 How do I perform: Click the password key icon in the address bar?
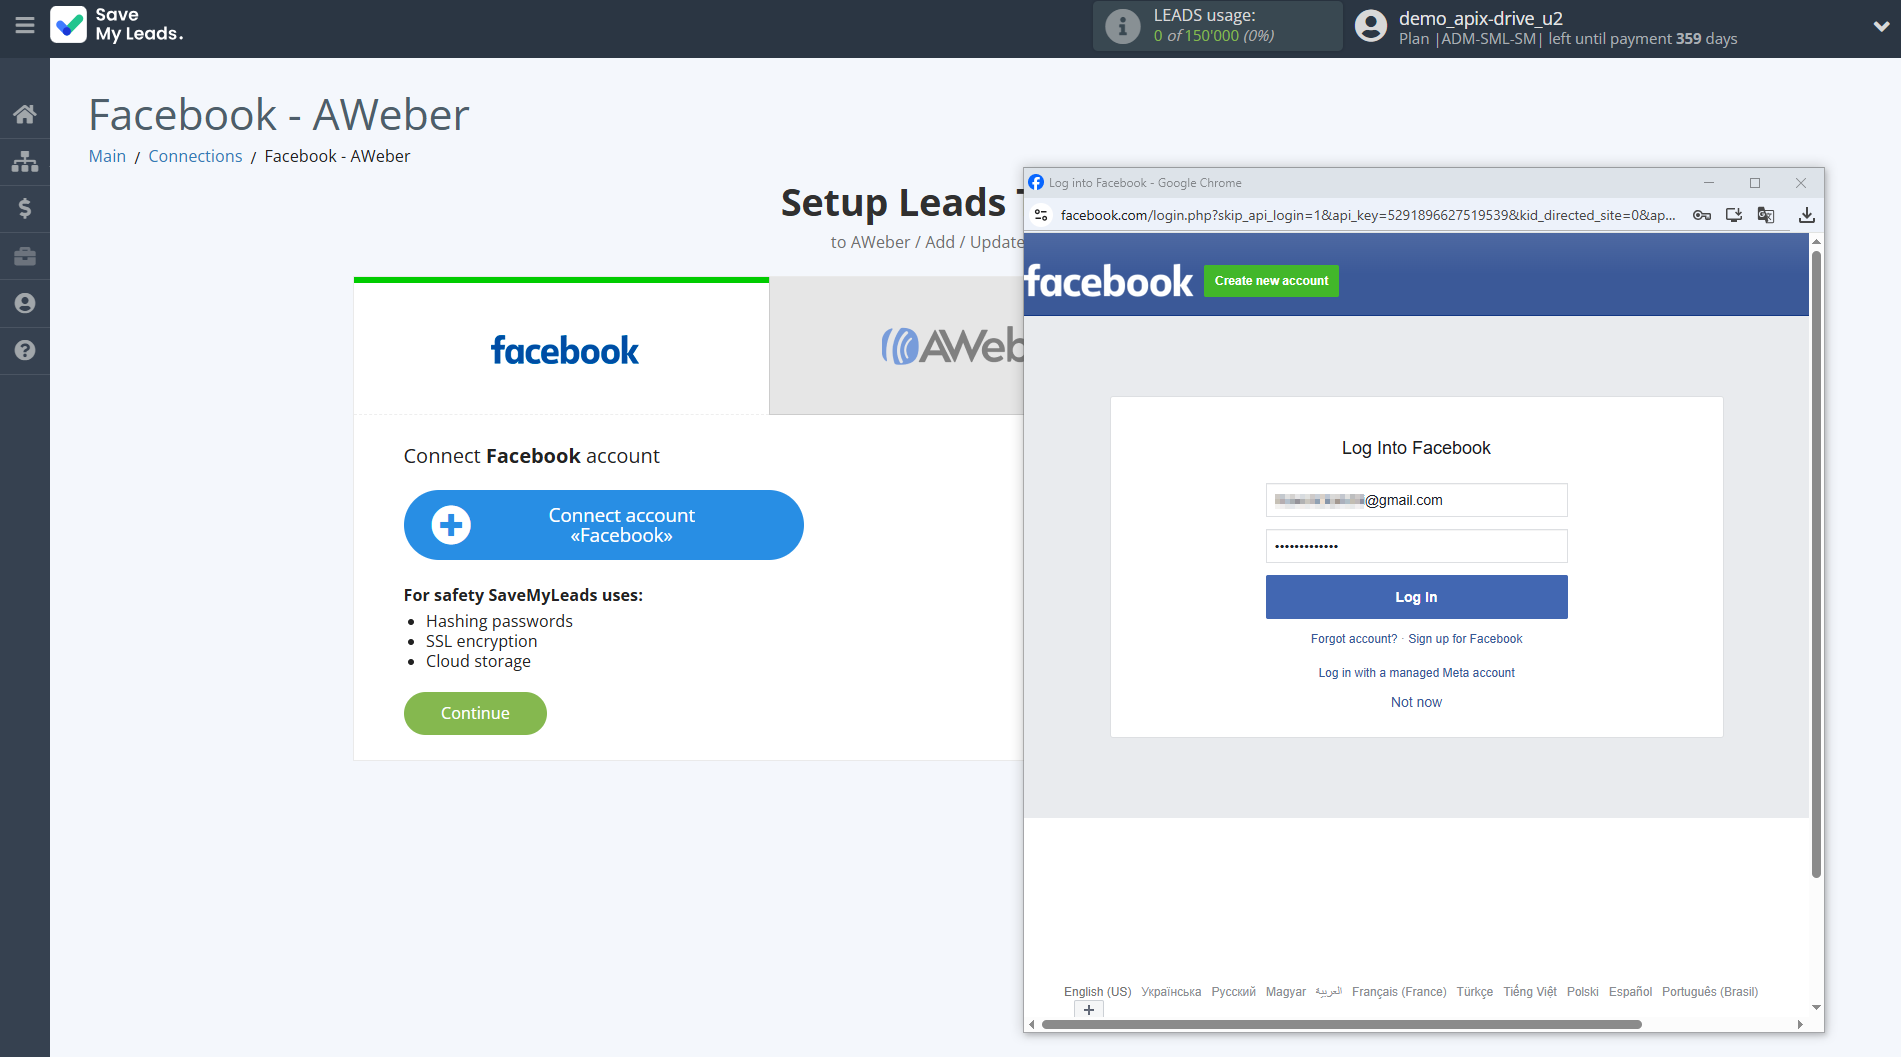[x=1701, y=215]
